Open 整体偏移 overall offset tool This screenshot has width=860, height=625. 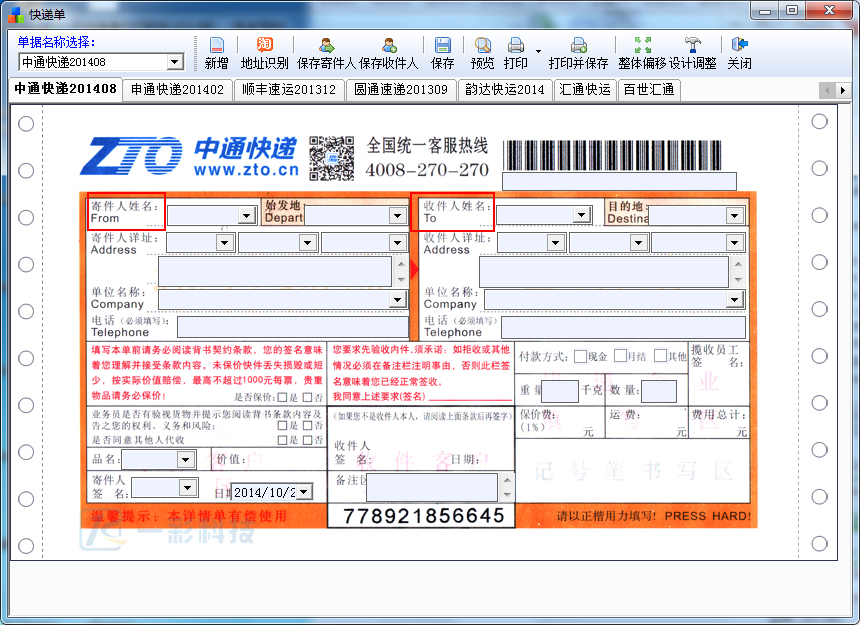(x=642, y=54)
